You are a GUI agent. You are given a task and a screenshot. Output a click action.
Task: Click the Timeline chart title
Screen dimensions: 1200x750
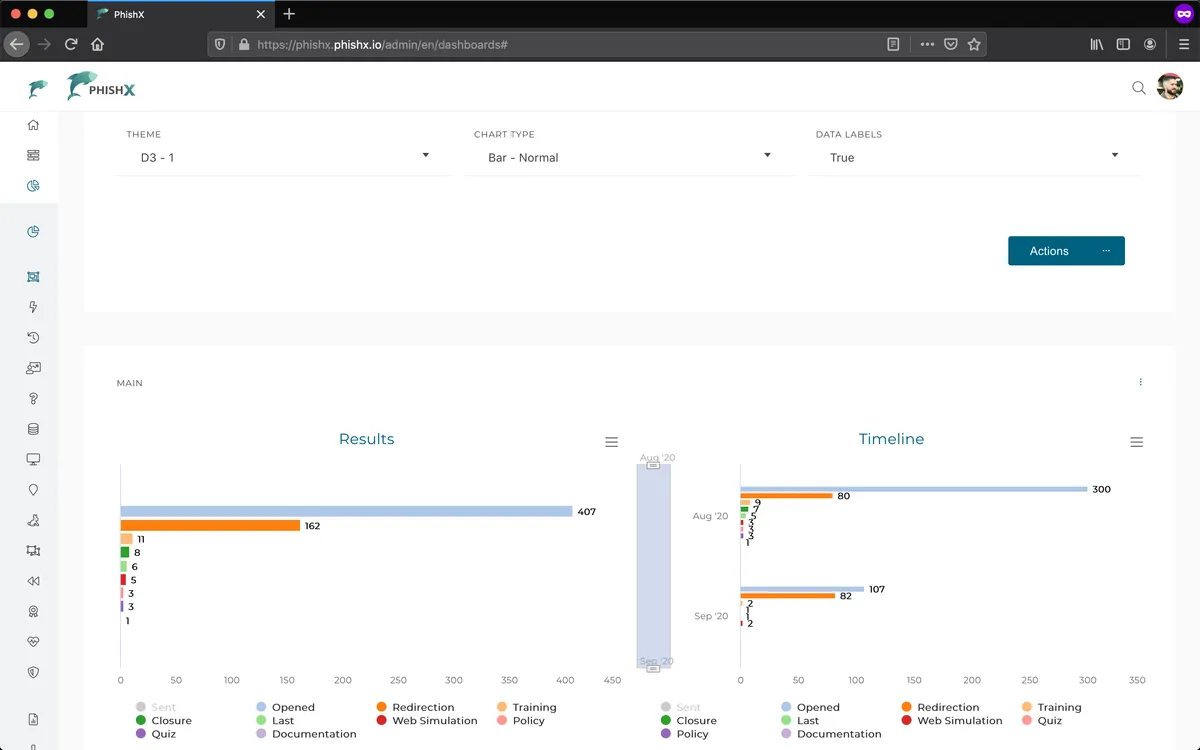coord(891,439)
